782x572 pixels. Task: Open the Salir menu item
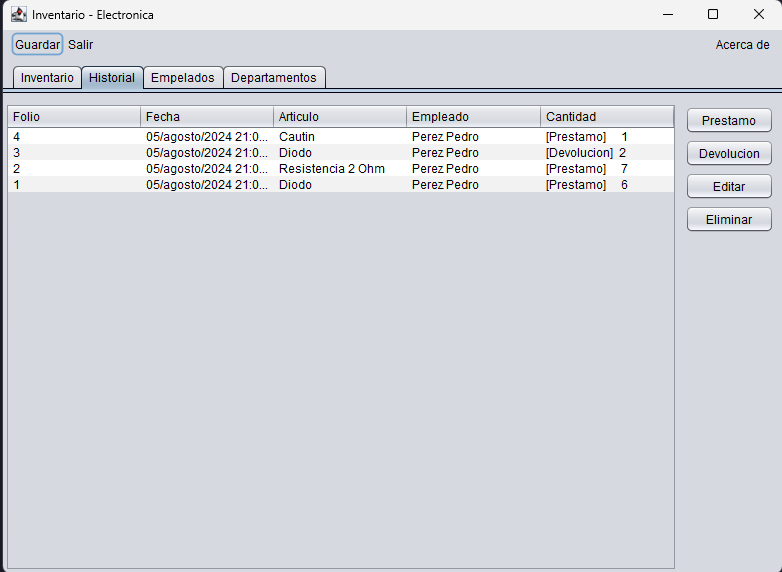[x=80, y=44]
